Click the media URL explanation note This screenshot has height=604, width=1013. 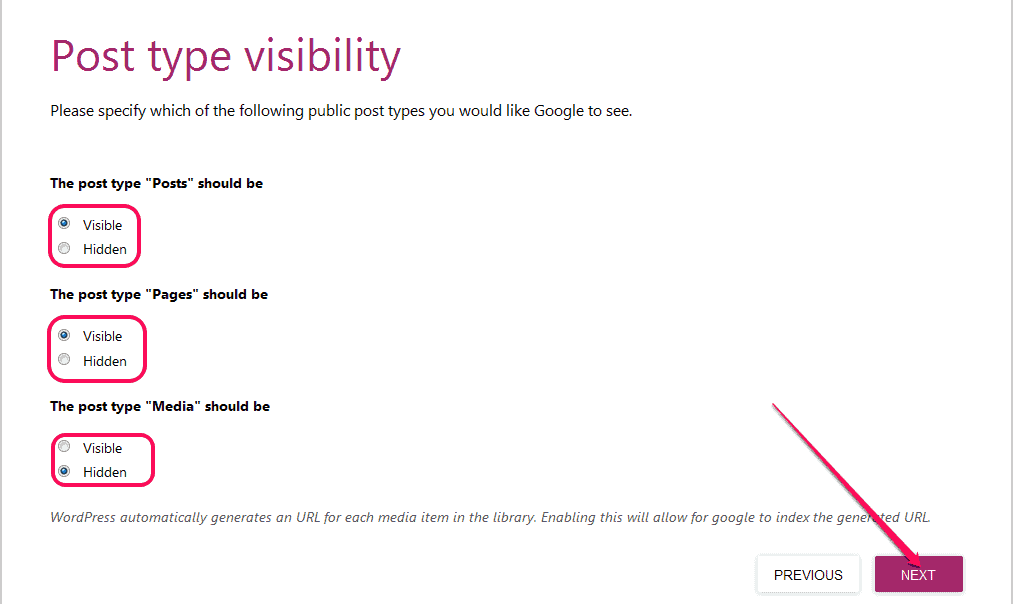(x=490, y=517)
